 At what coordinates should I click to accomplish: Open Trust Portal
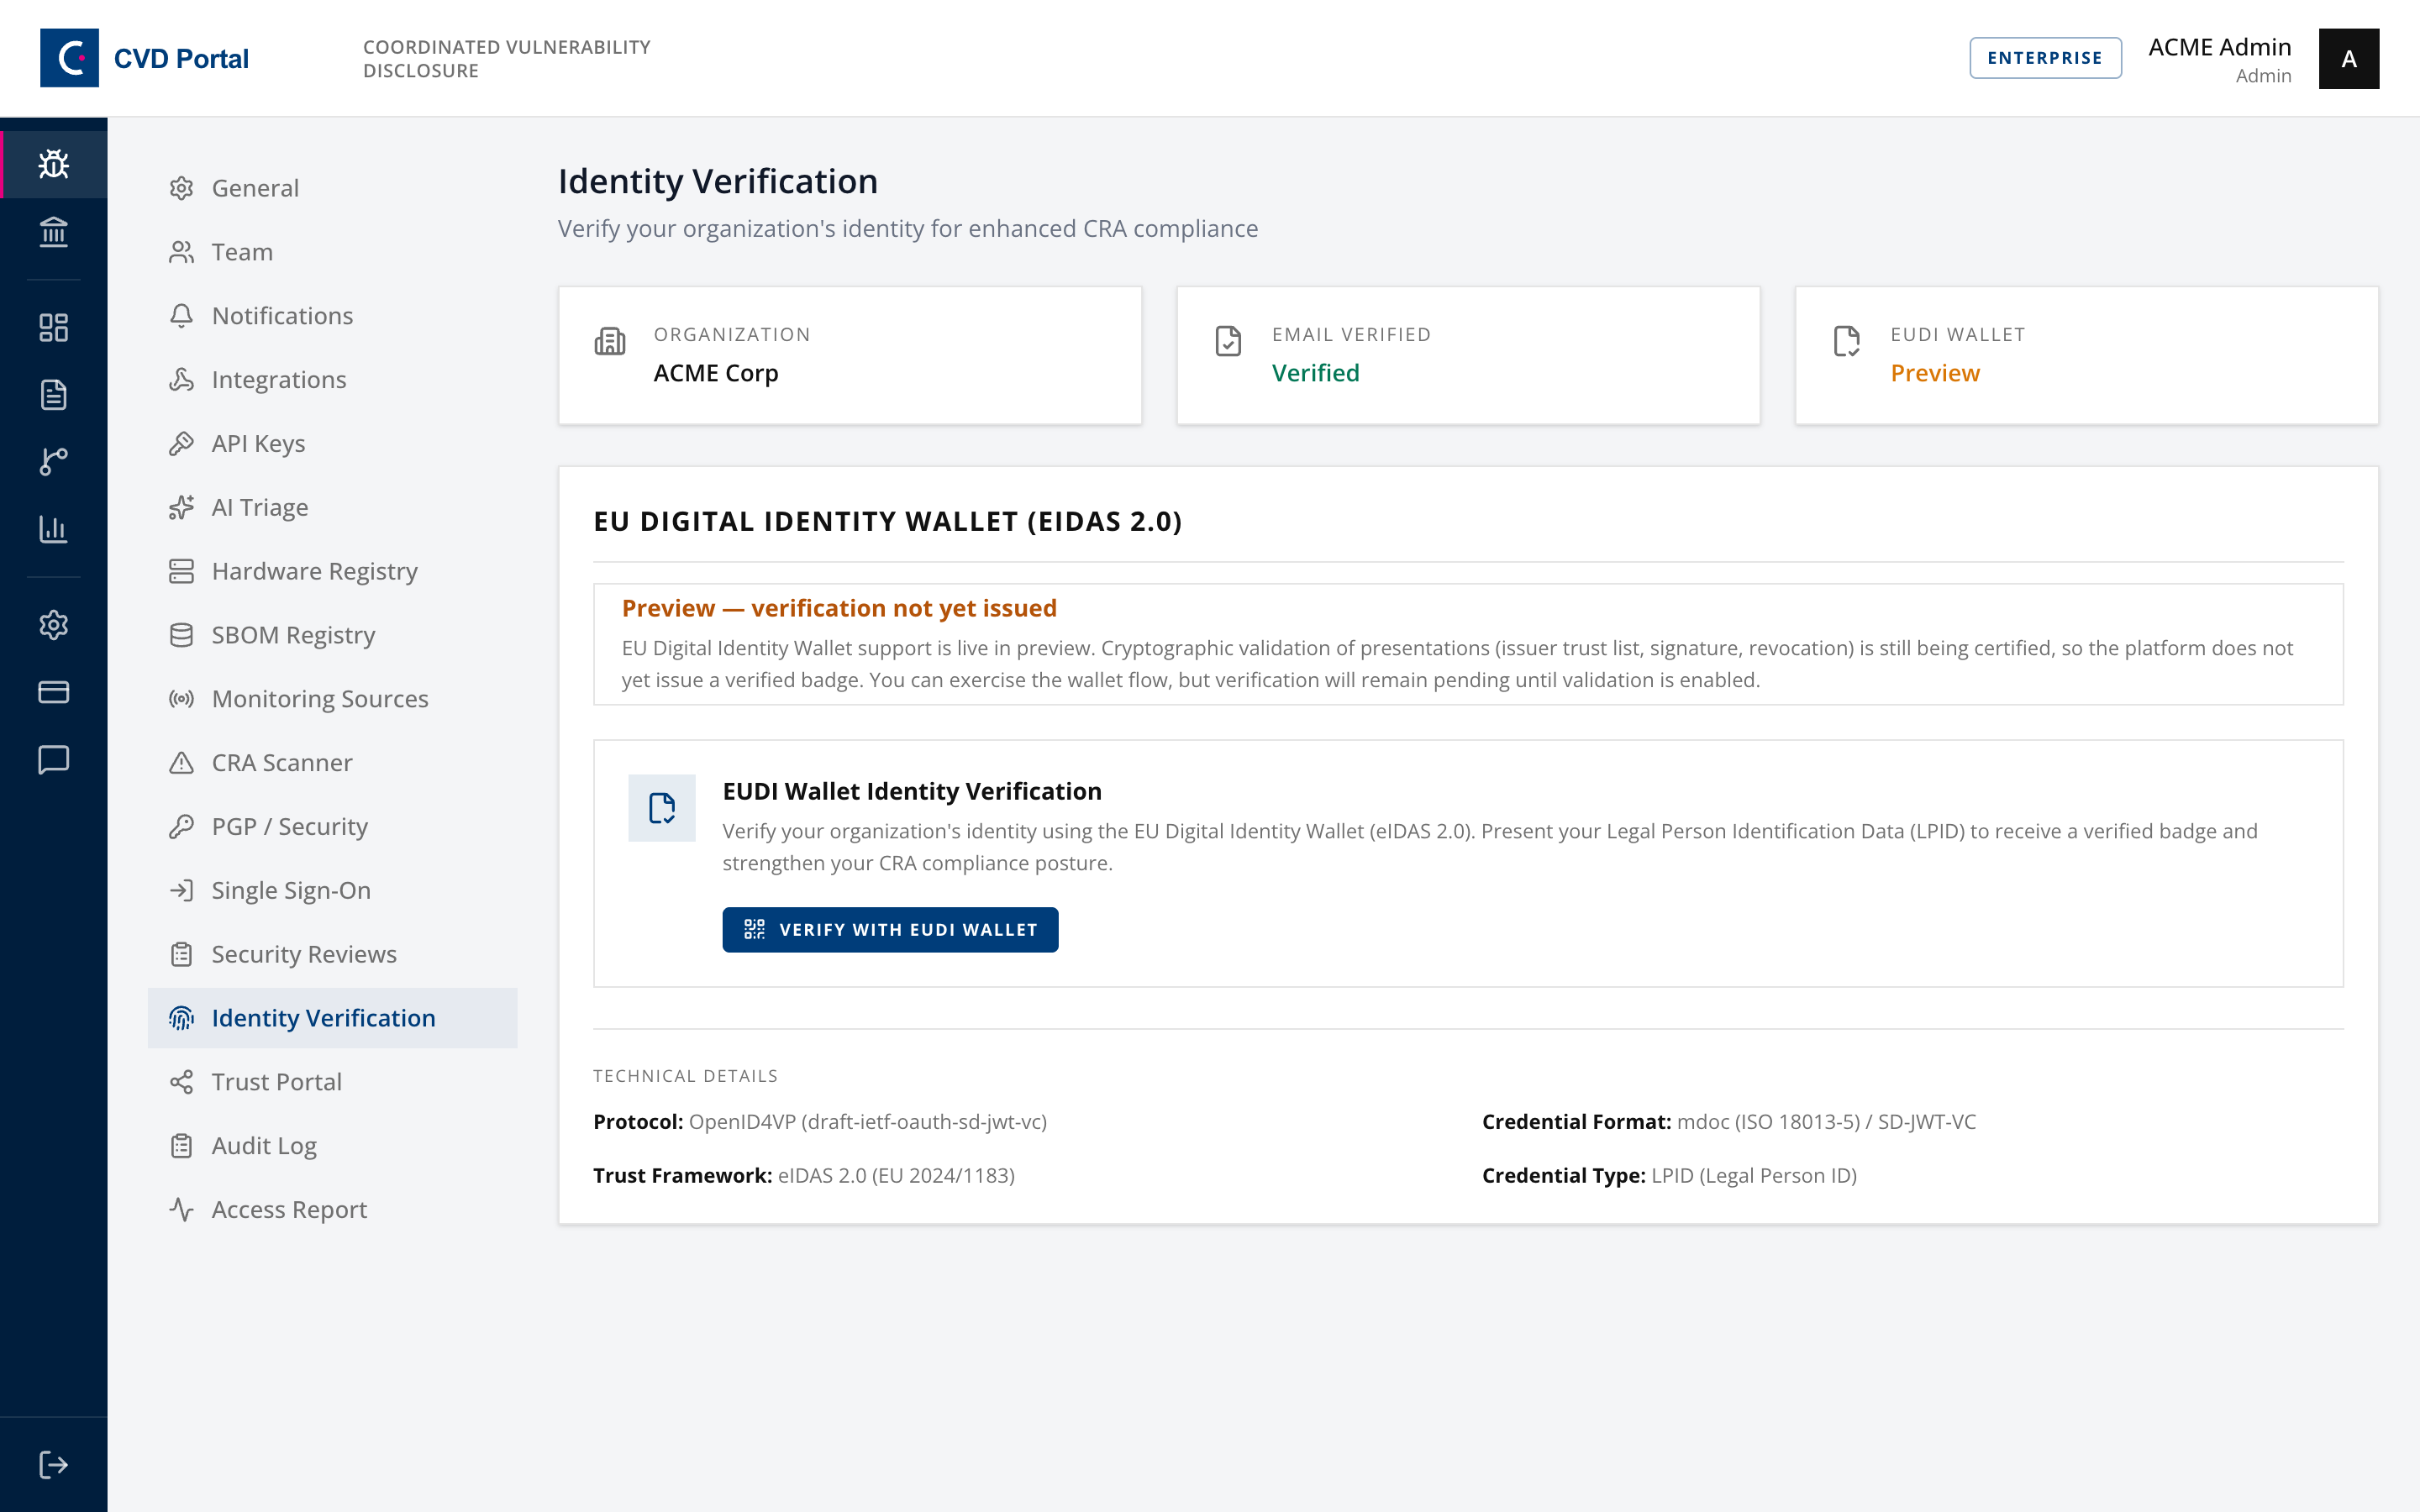(x=332, y=1082)
